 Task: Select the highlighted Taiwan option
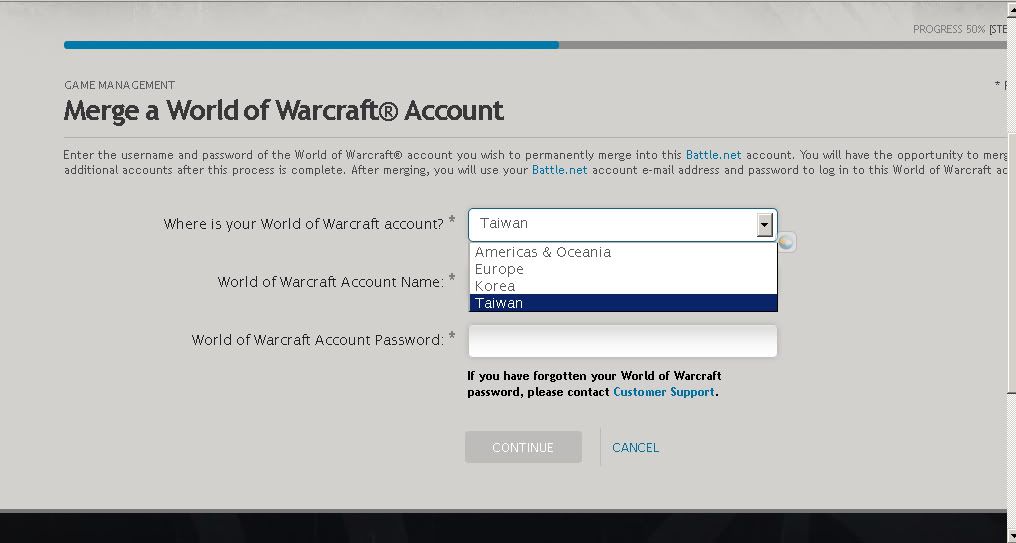point(623,303)
